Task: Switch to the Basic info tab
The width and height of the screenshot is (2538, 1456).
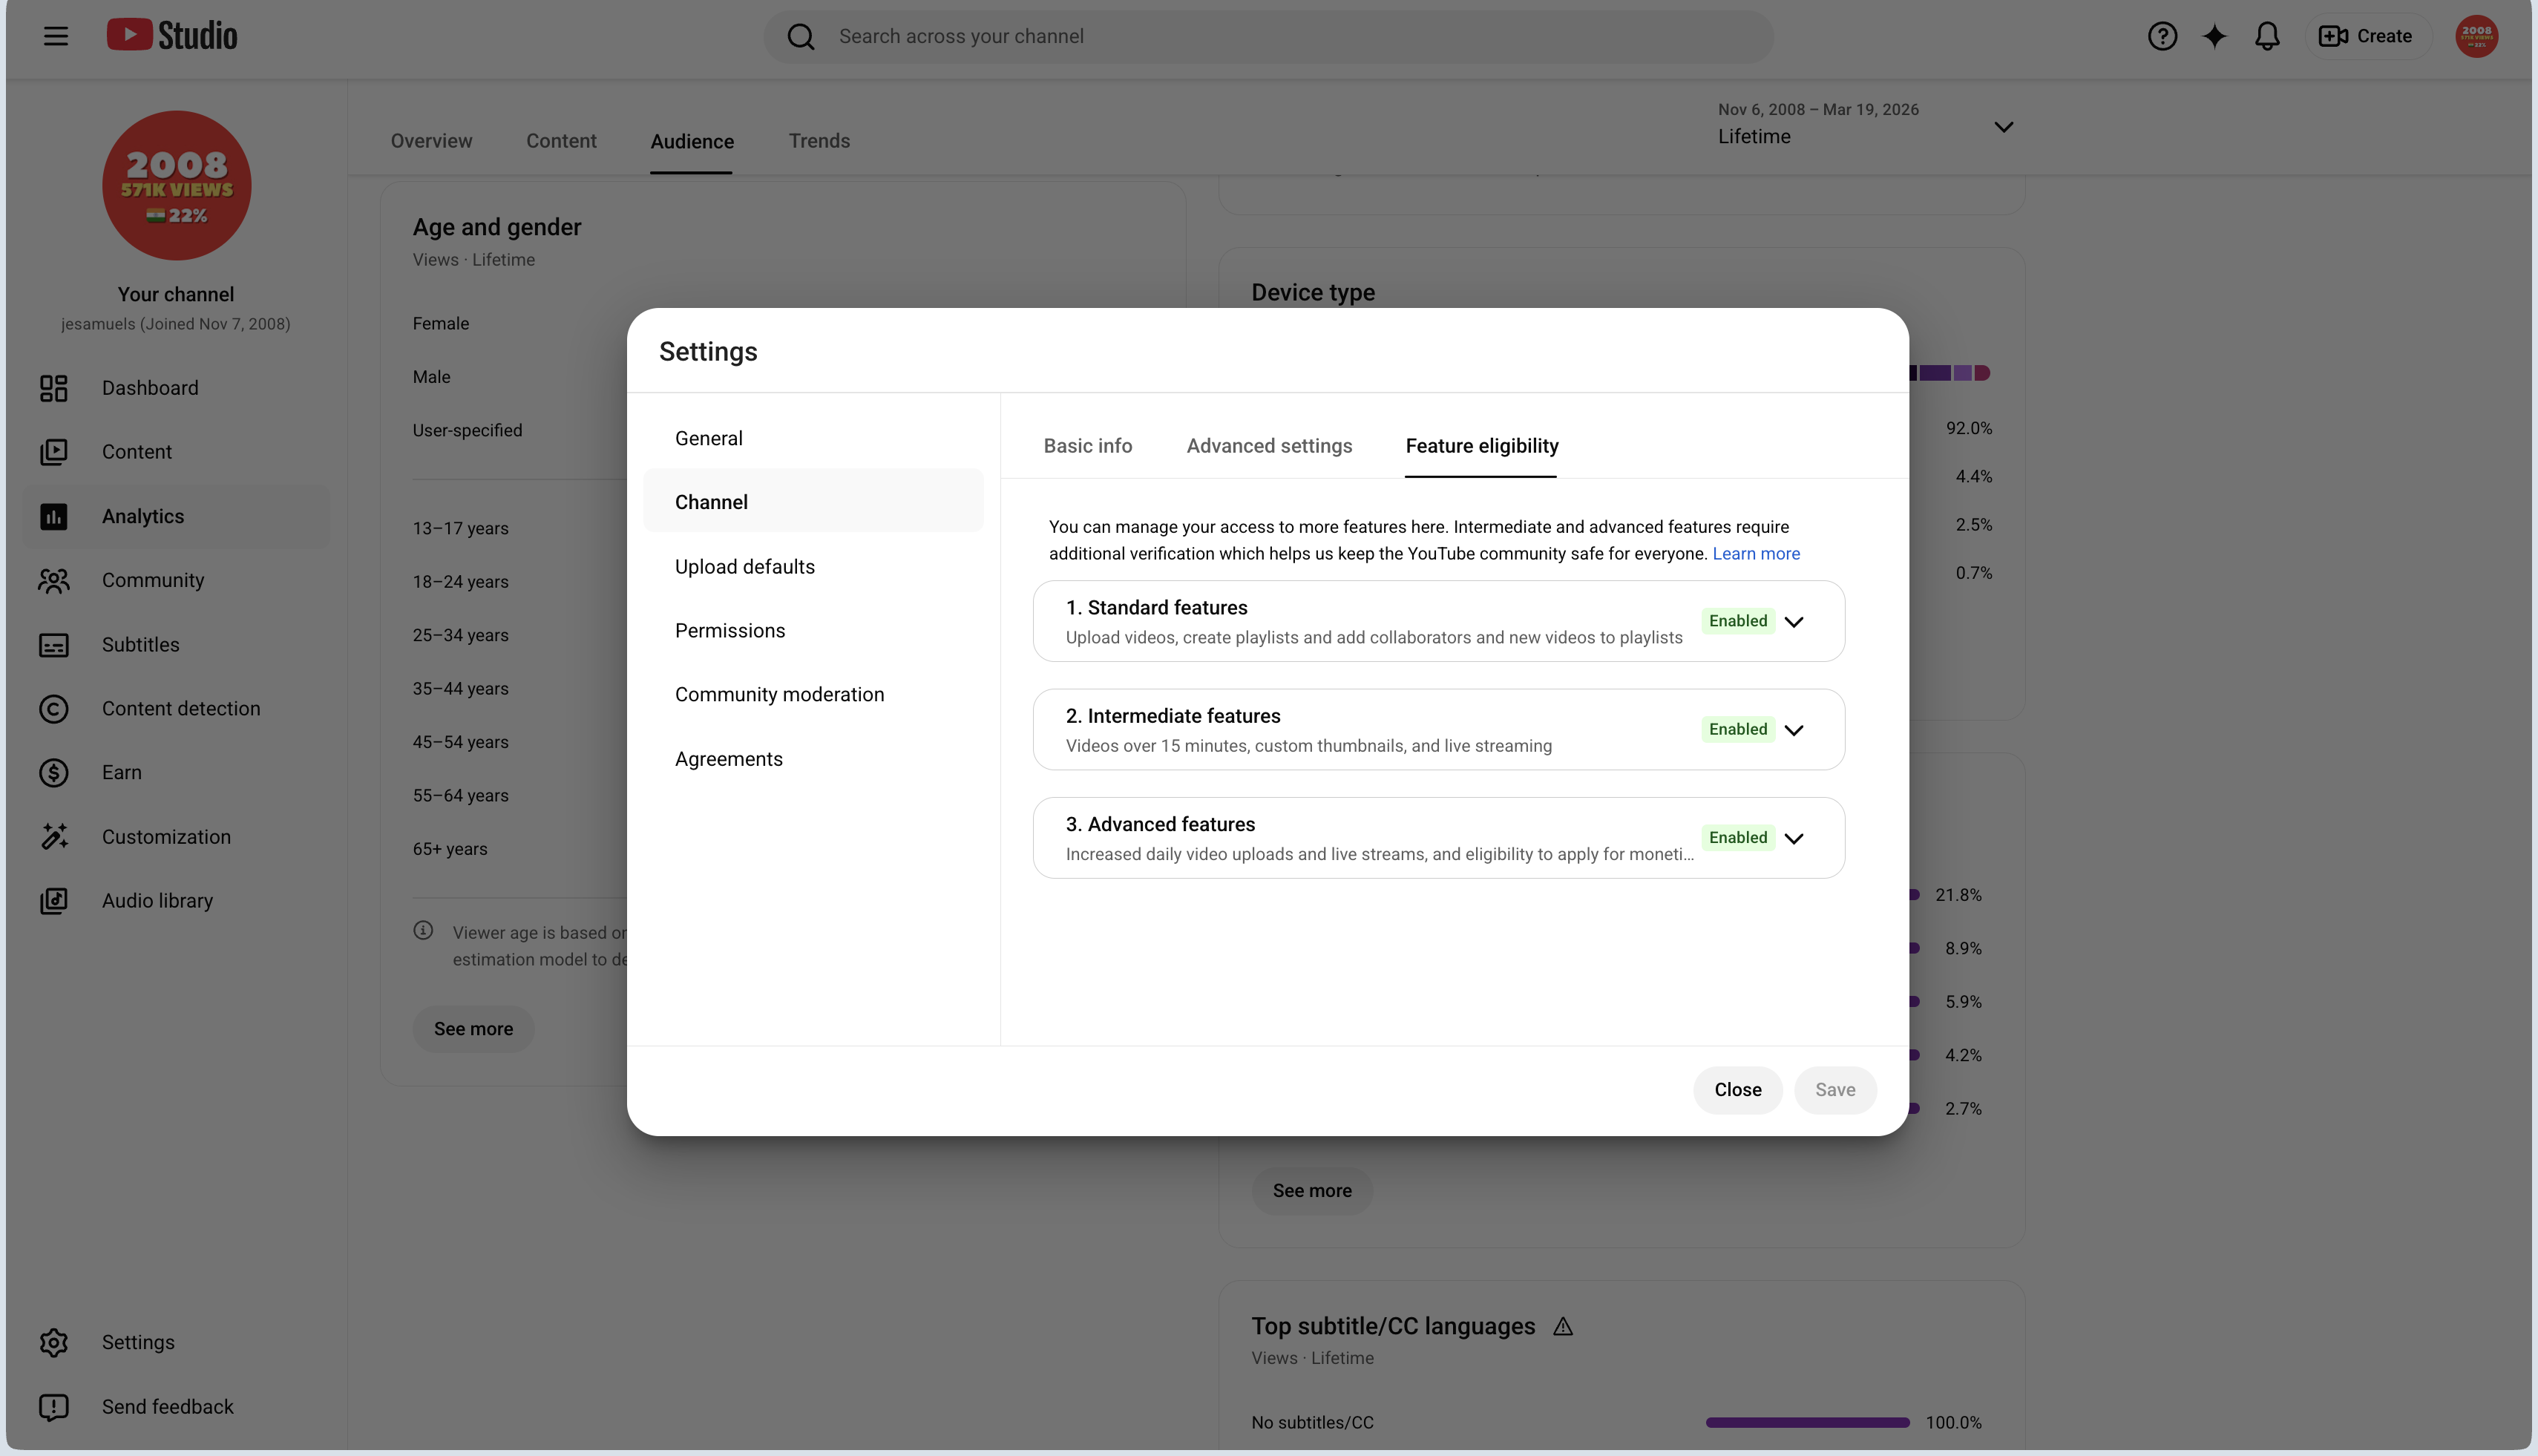Action: (x=1087, y=446)
